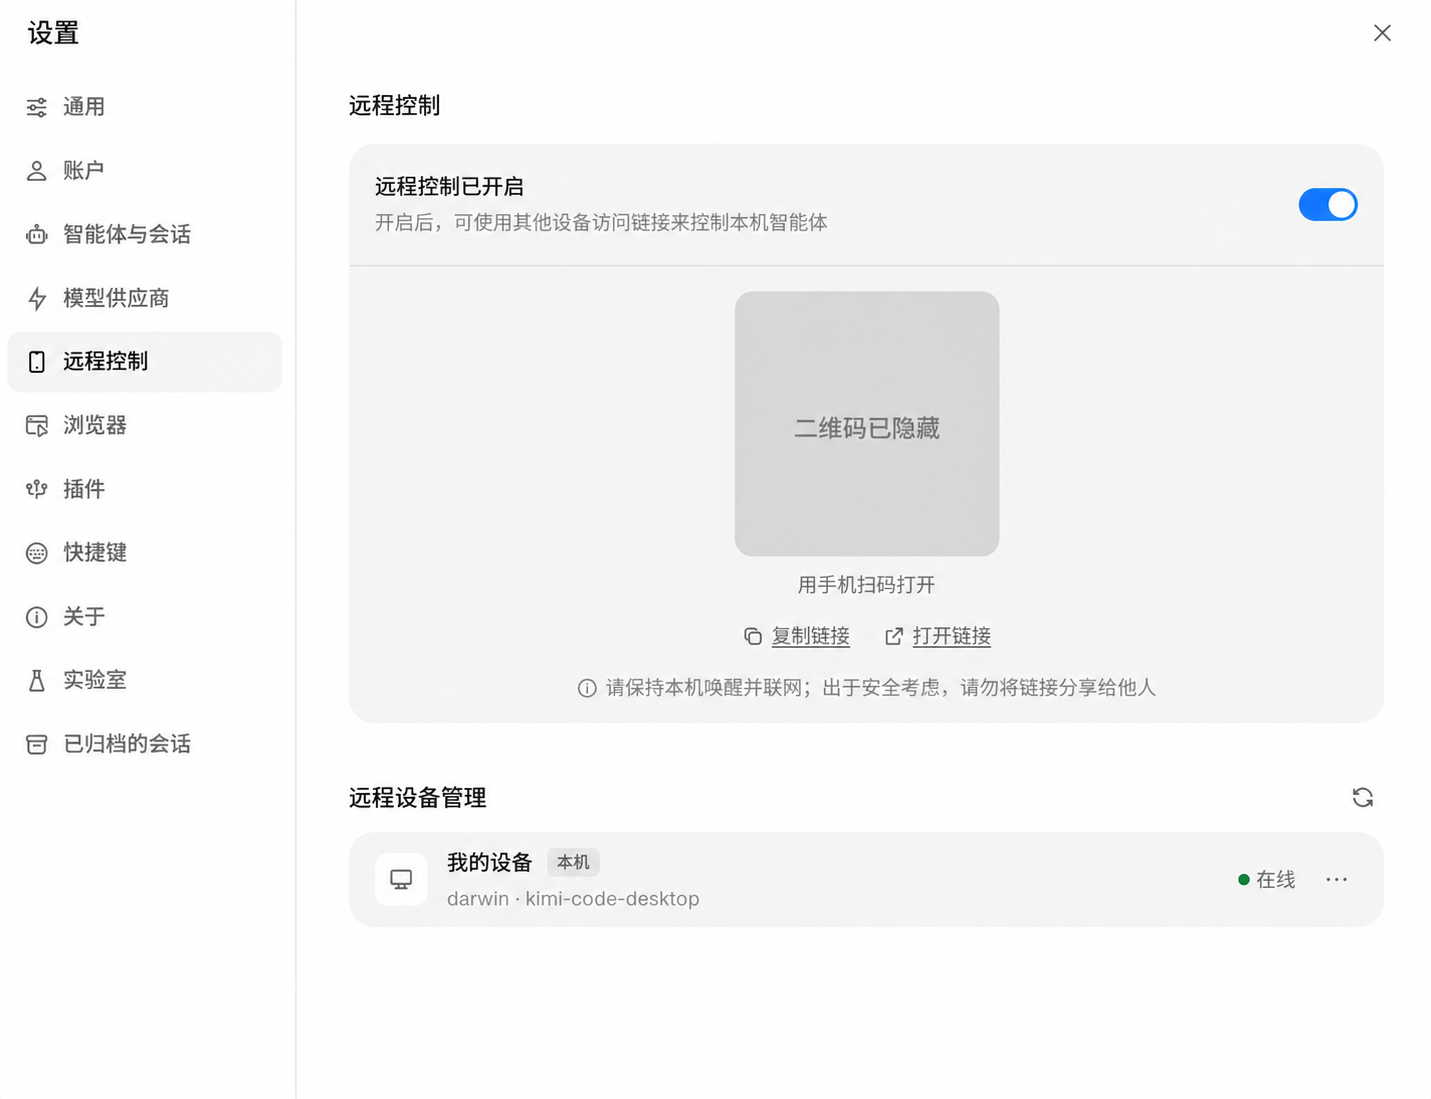Click the external-link icon beside 打开链接
The height and width of the screenshot is (1099, 1431).
894,636
